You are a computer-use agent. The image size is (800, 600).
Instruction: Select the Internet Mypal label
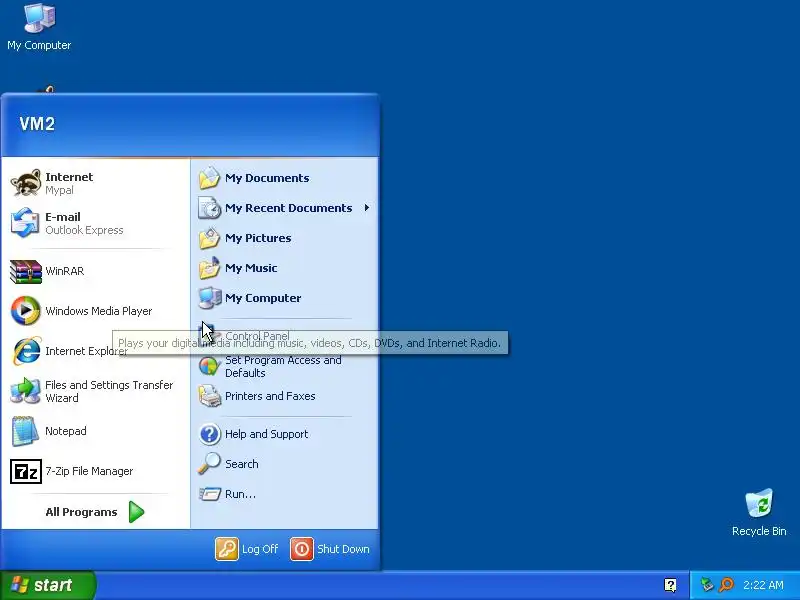tap(69, 183)
